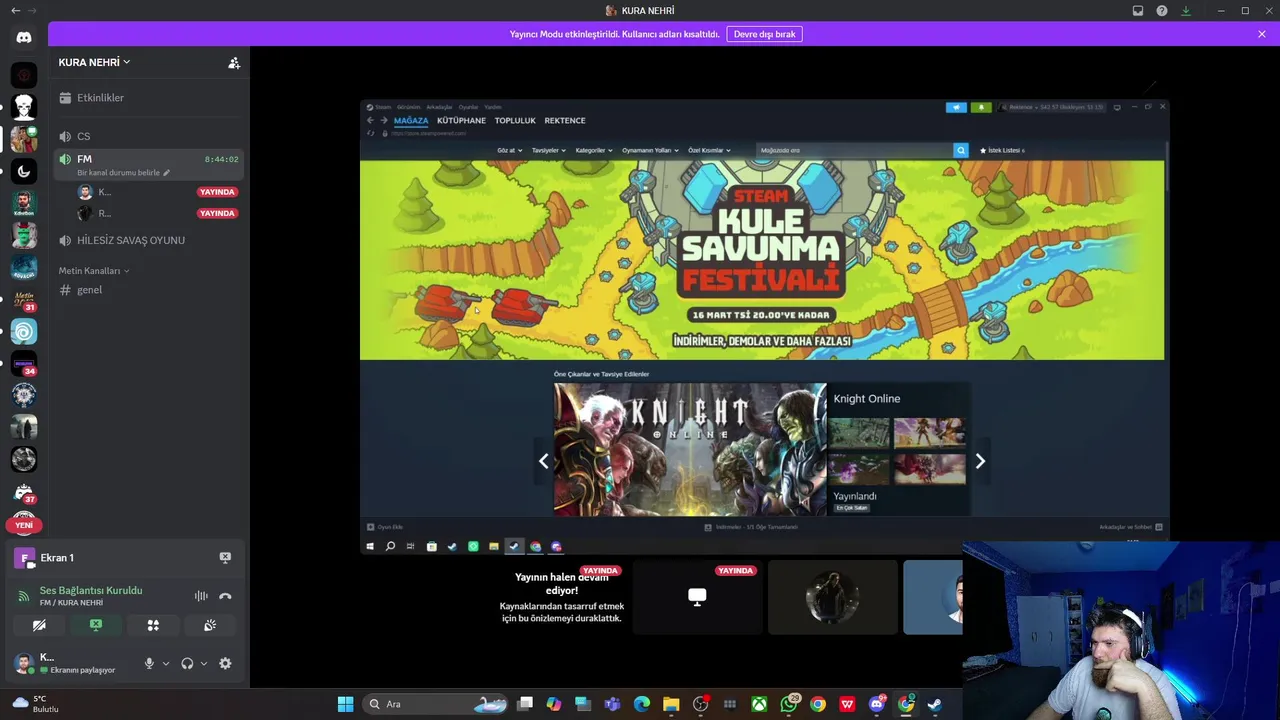Join the CS voice channel
The width and height of the screenshot is (1280, 720).
pyautogui.click(x=148, y=136)
